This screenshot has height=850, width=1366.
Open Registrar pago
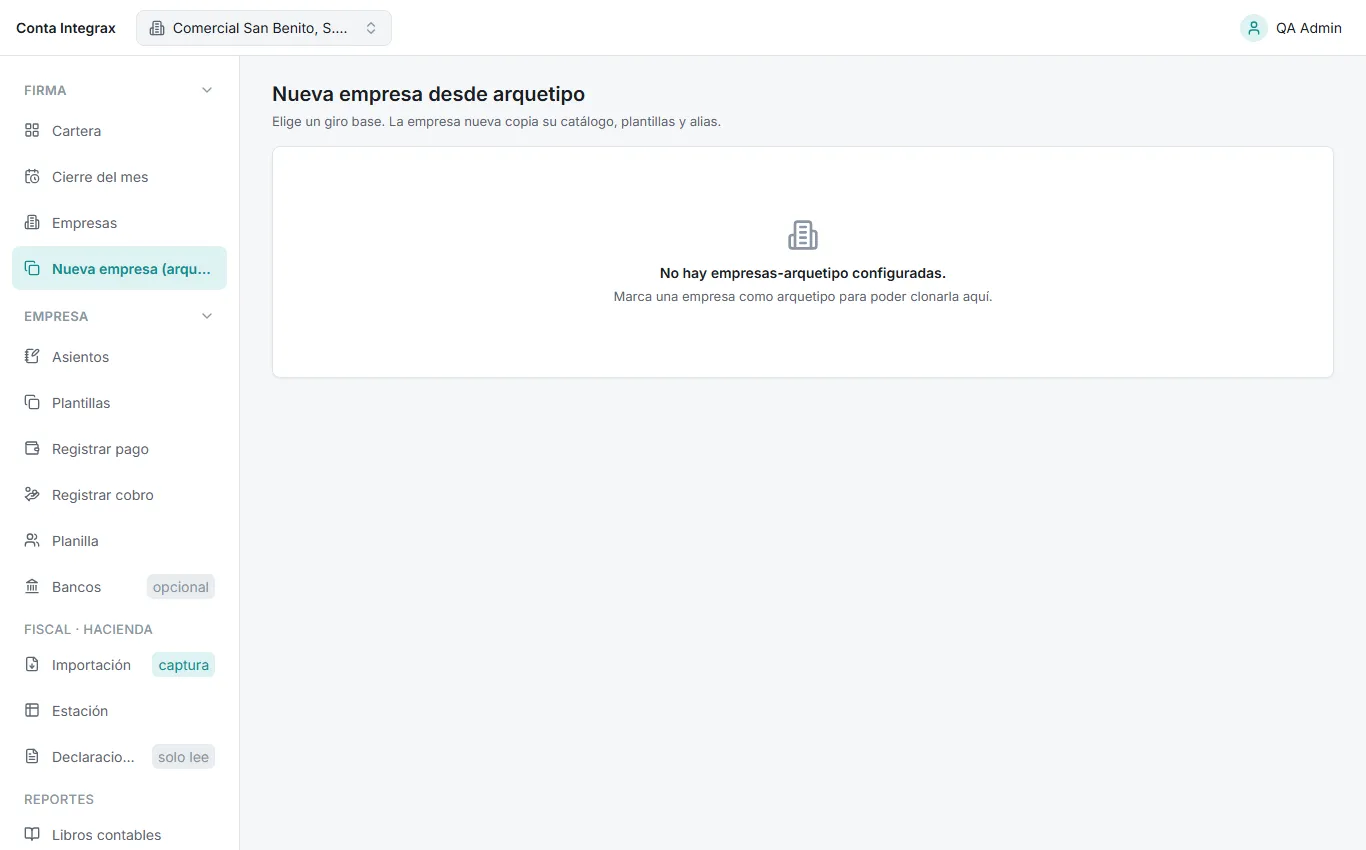[x=119, y=449]
